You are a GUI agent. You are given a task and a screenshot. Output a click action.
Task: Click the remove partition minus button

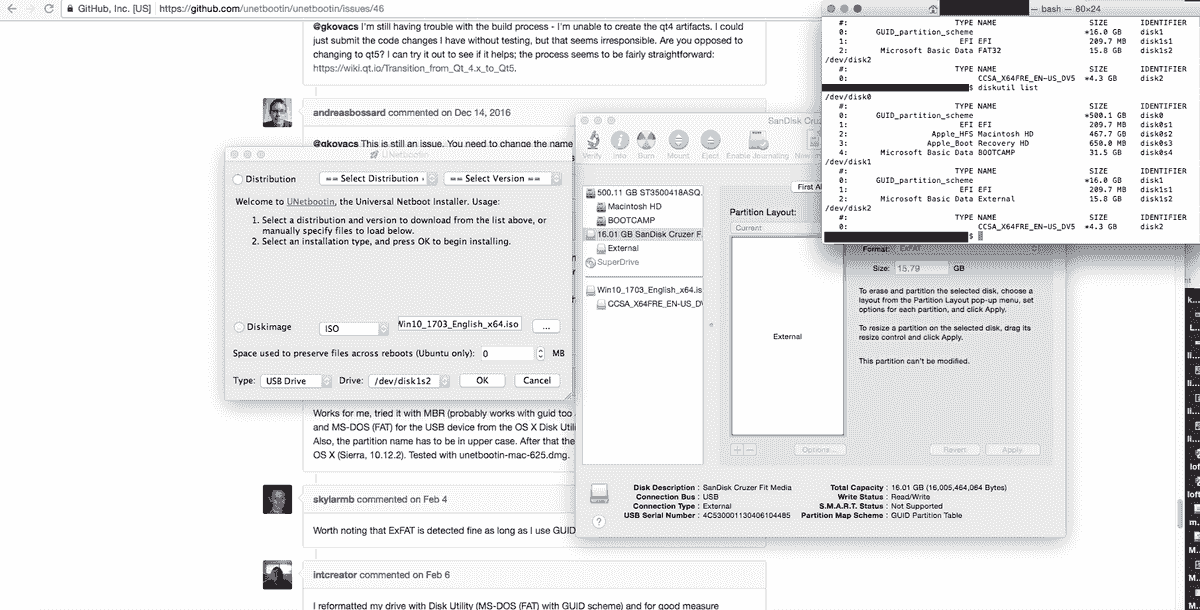point(748,449)
